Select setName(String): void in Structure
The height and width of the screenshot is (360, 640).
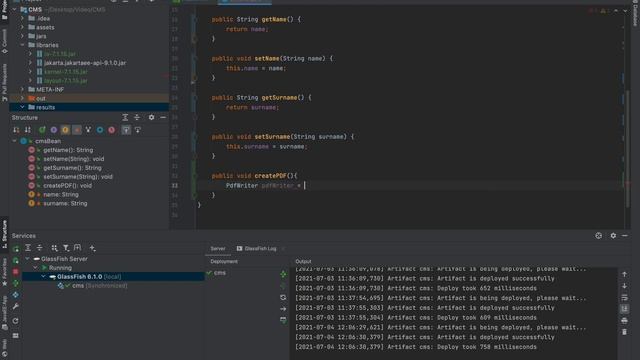(x=73, y=159)
